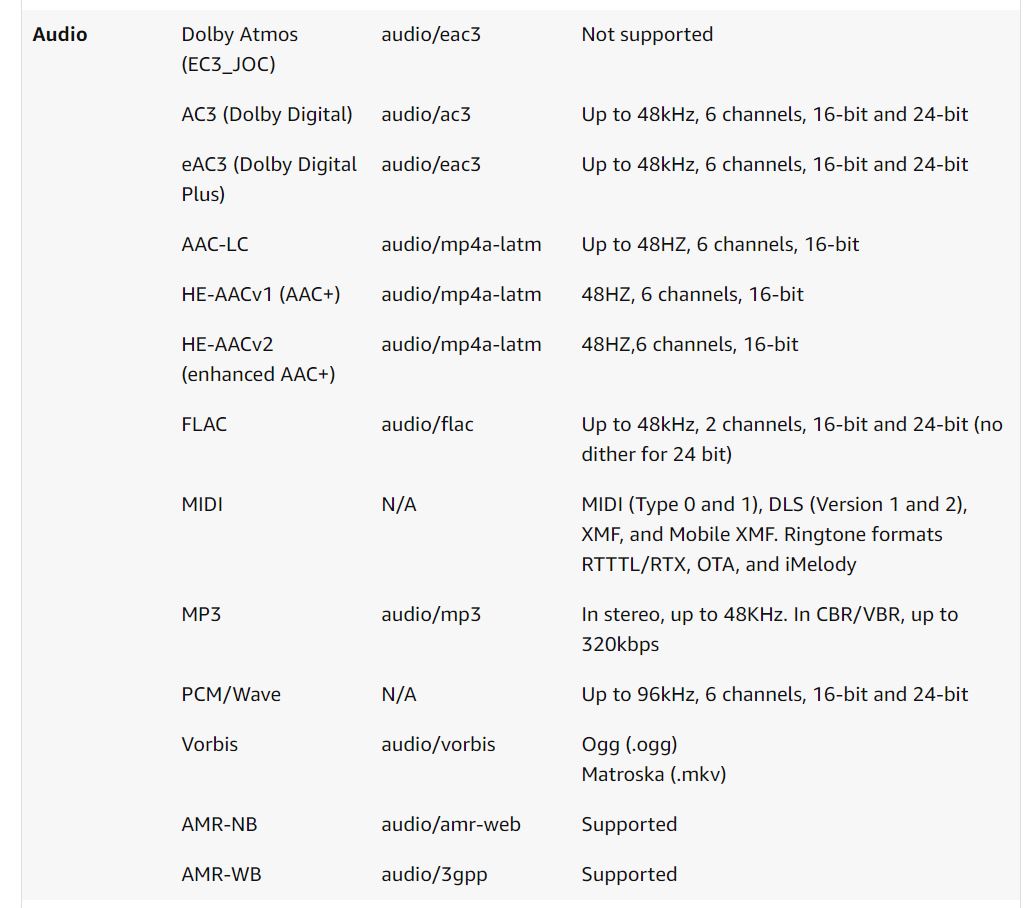This screenshot has width=1029, height=908.
Task: Click the HE-AACv1 (AAC+) format name
Action: [261, 294]
